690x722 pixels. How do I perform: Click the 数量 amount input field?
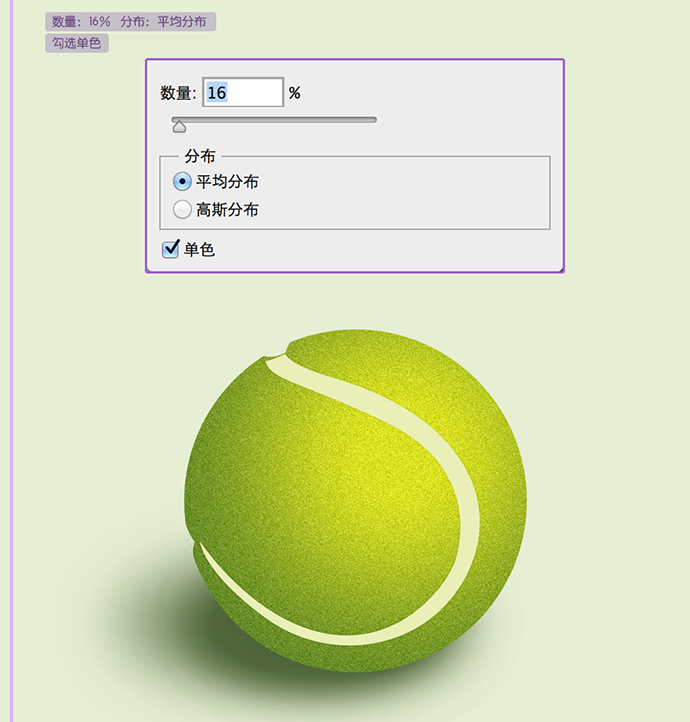pos(243,92)
